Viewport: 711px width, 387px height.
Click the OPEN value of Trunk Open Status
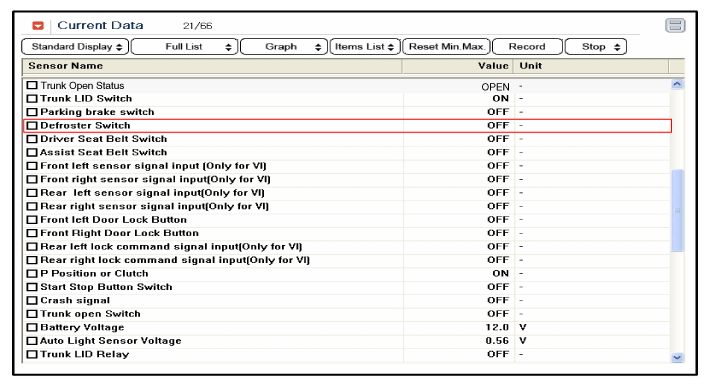[x=495, y=87]
